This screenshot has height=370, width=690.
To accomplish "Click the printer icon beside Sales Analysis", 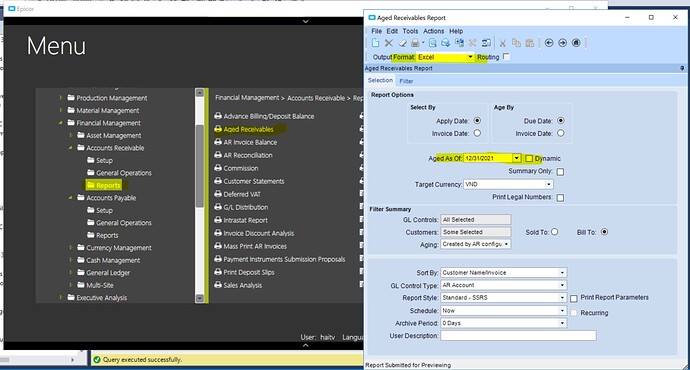I will click(x=218, y=285).
